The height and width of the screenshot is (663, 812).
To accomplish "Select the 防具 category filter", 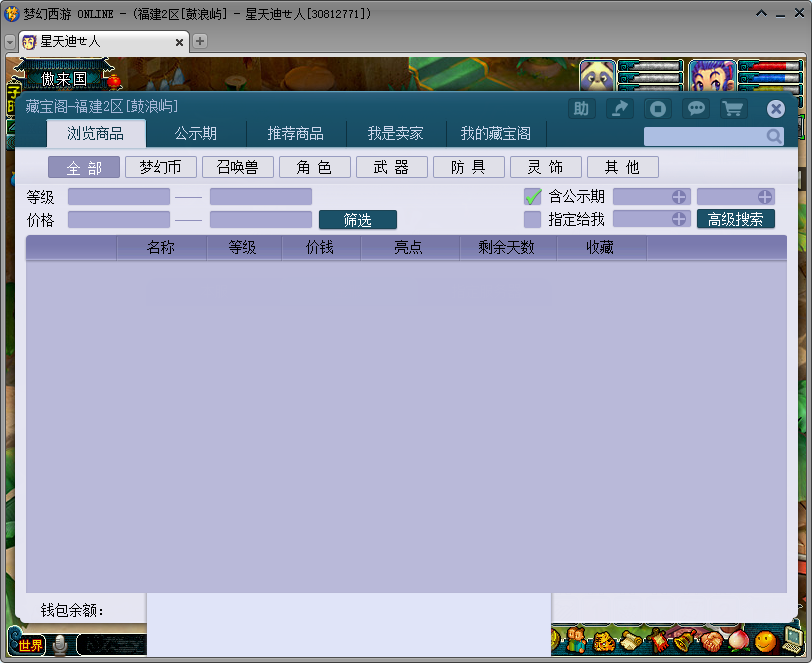I will pos(469,167).
